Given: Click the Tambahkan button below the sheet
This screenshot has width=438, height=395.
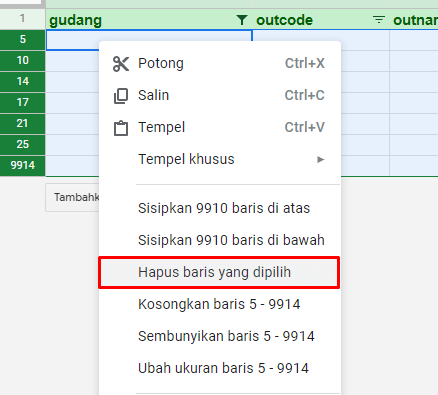Looking at the screenshot, I should pos(73,197).
